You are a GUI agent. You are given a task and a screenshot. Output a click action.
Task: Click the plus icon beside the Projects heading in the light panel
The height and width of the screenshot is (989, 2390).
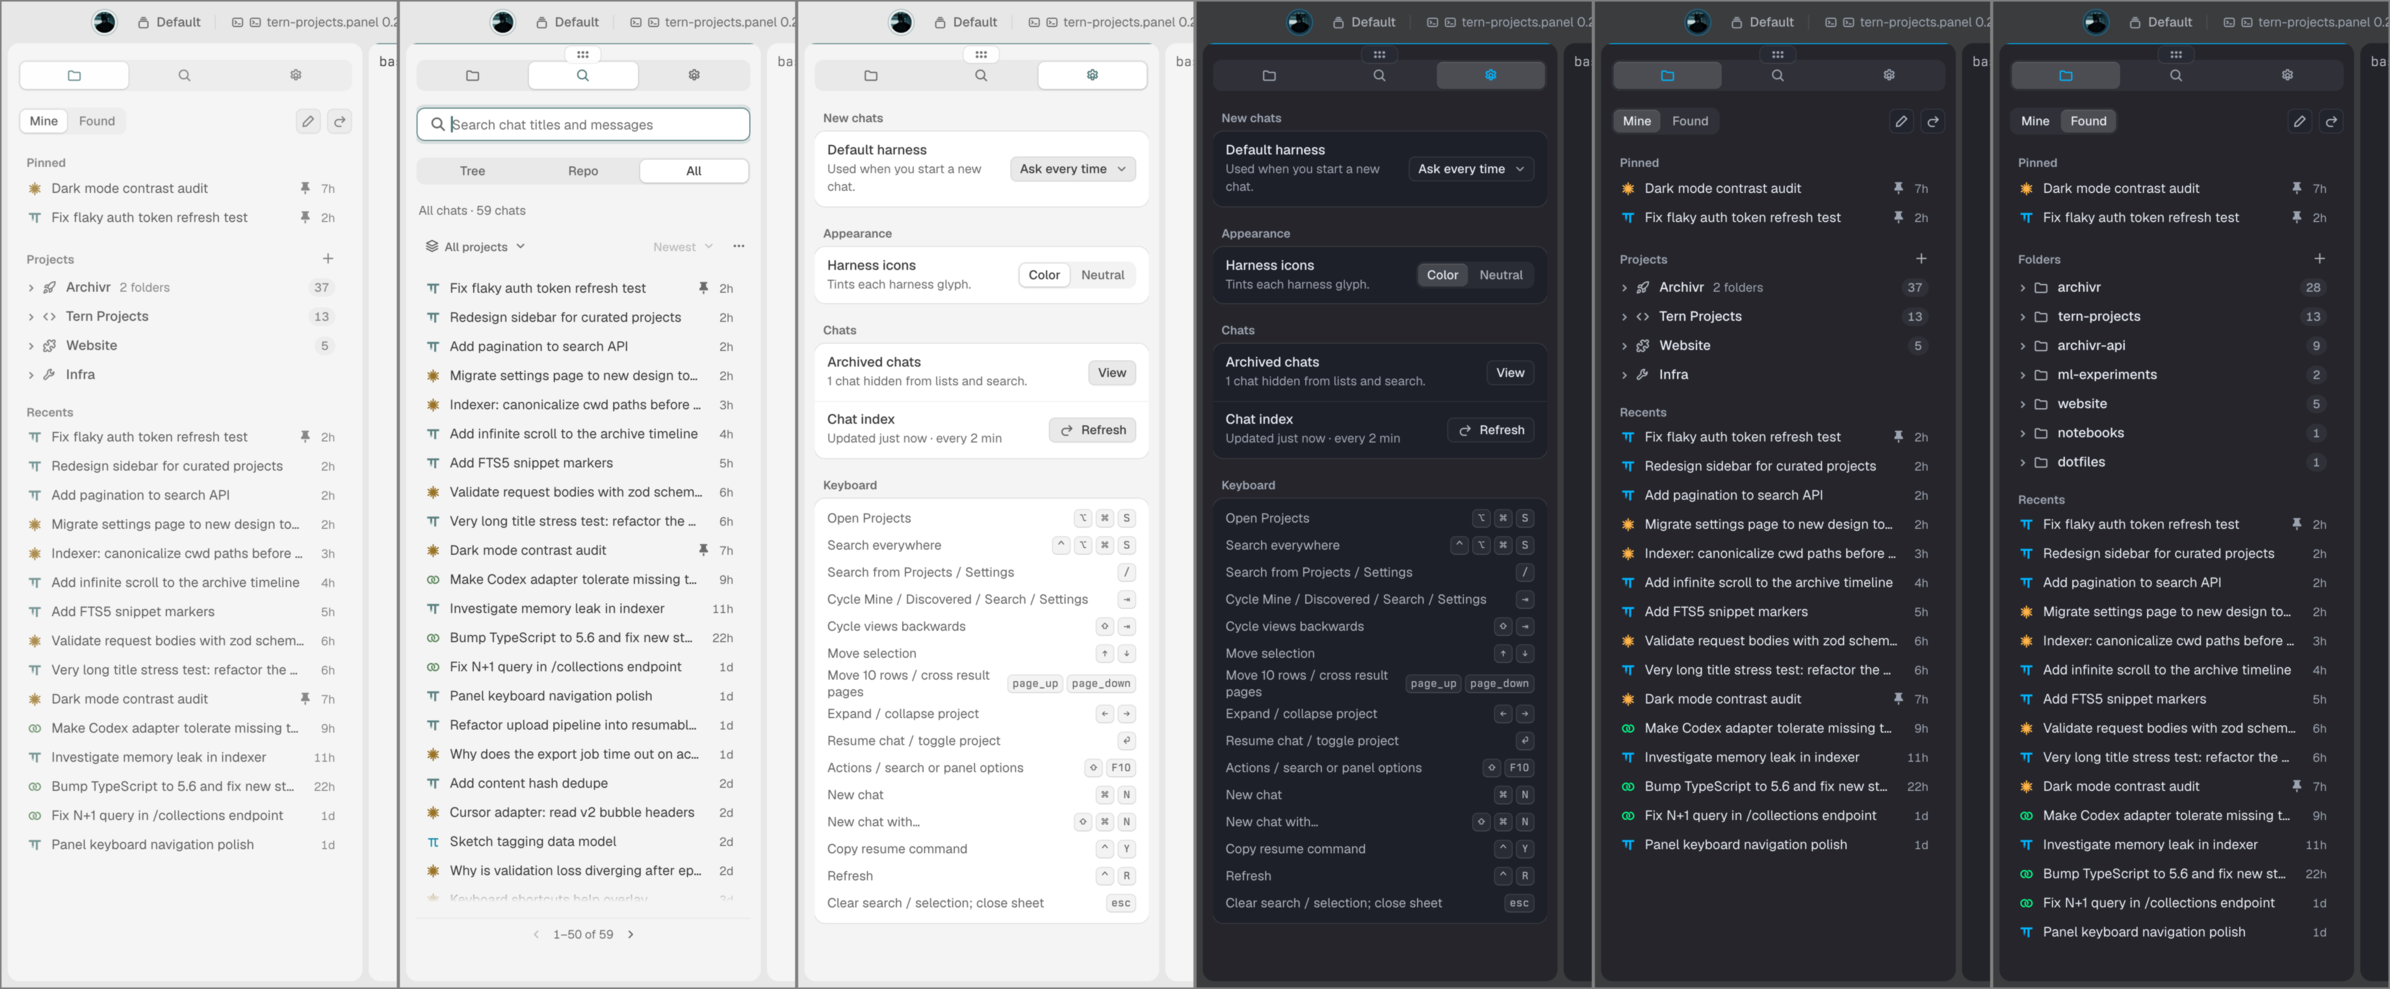[328, 259]
